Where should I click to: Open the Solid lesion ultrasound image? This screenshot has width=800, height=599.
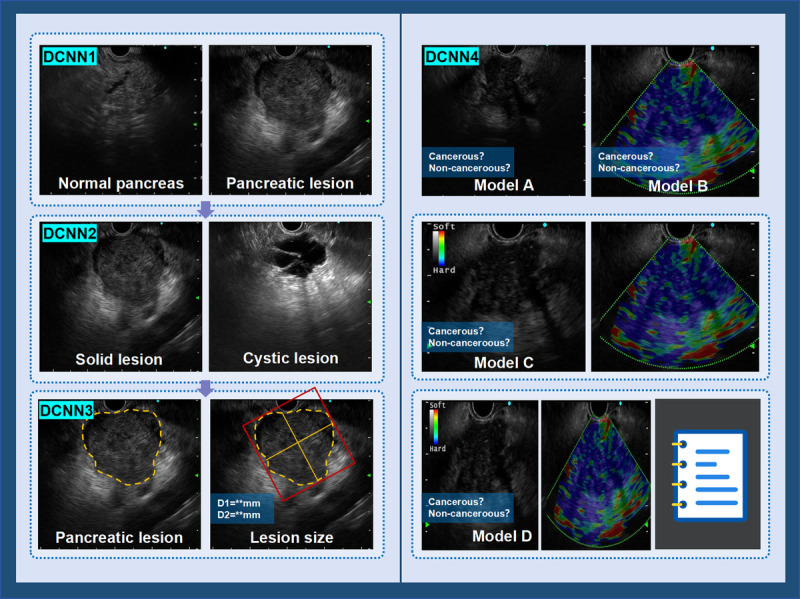pyautogui.click(x=120, y=296)
